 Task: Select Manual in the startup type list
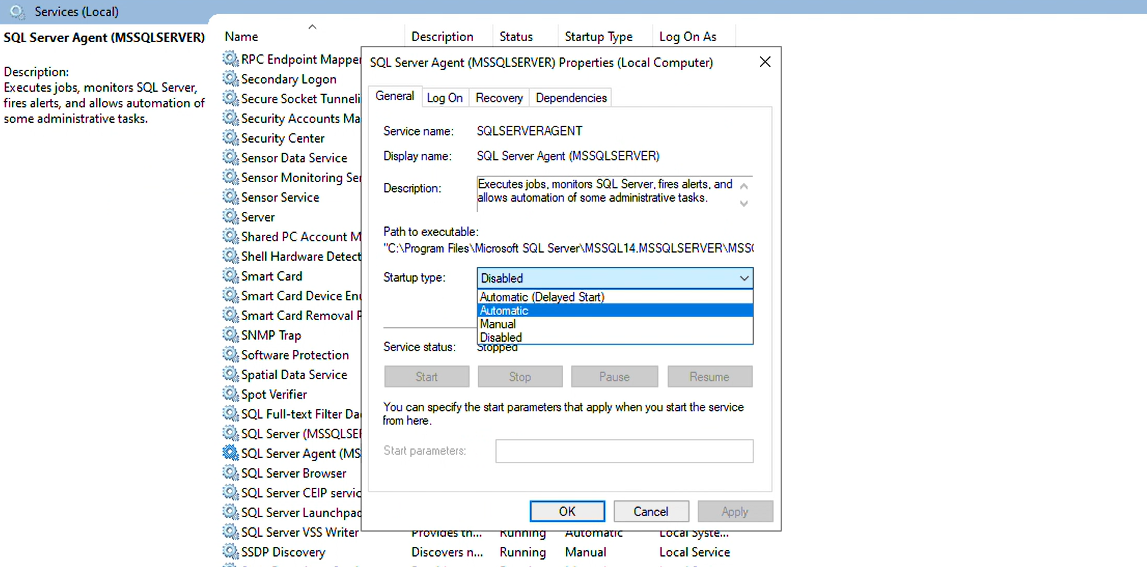point(614,324)
